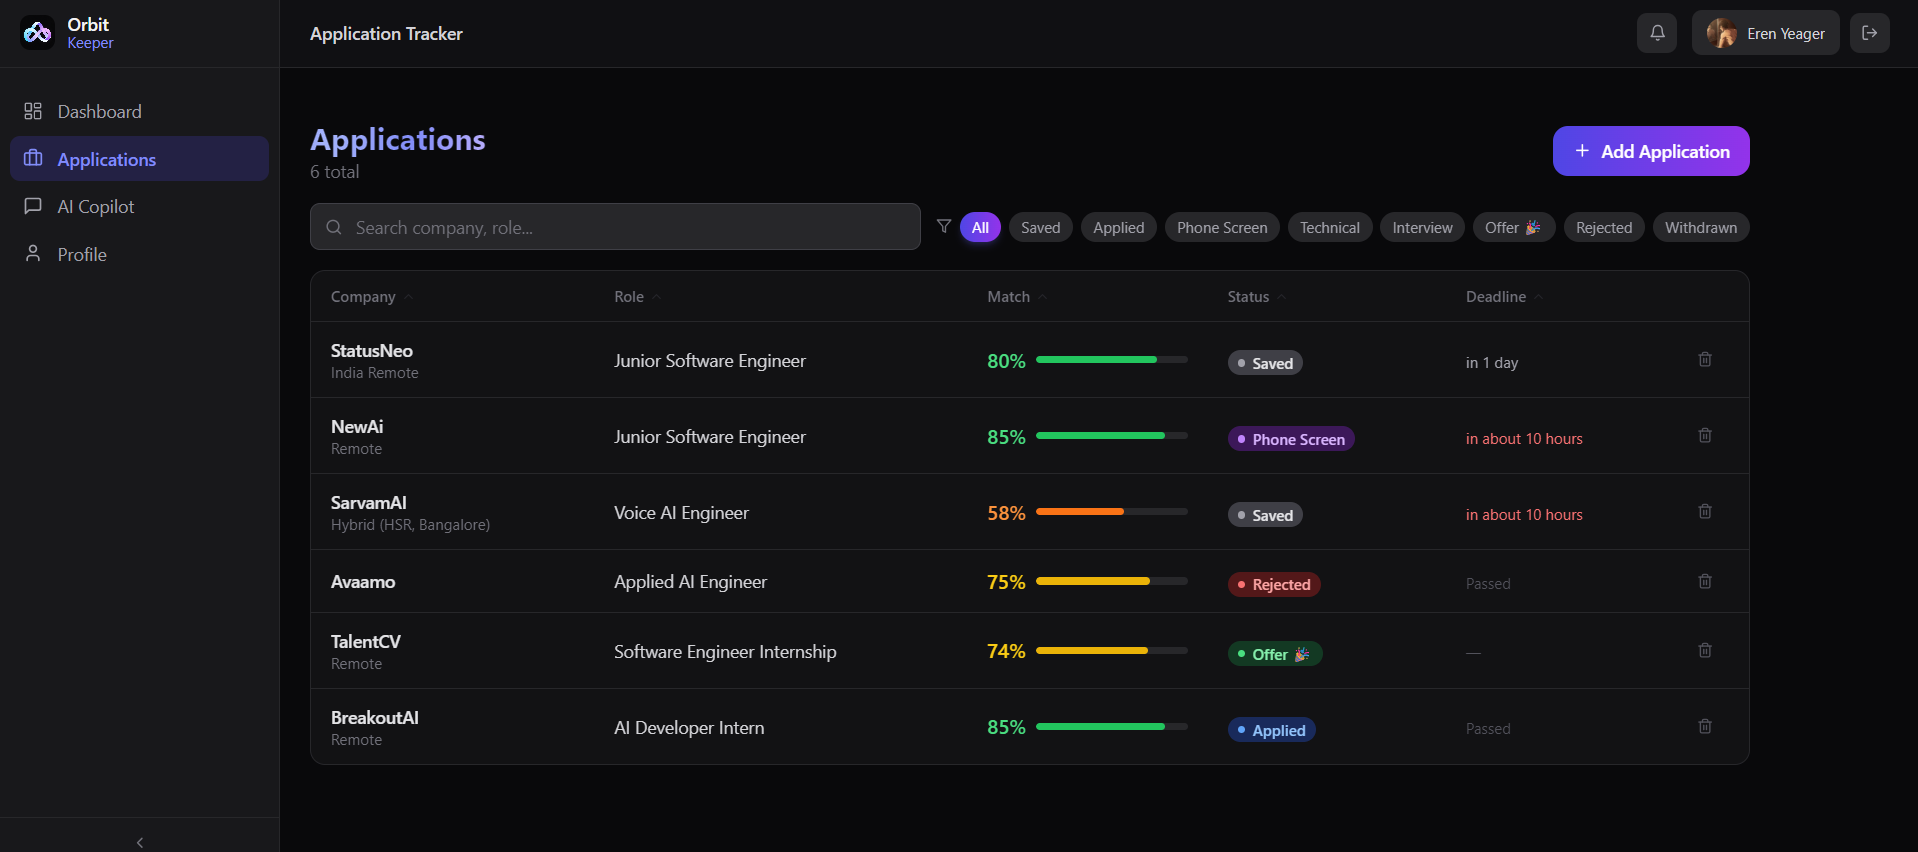The image size is (1918, 852).
Task: Click the logout icon
Action: [x=1869, y=33]
